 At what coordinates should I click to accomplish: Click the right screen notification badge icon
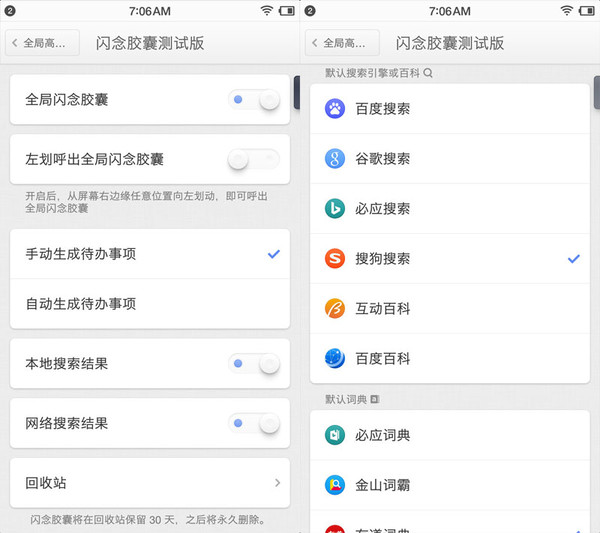point(310,11)
